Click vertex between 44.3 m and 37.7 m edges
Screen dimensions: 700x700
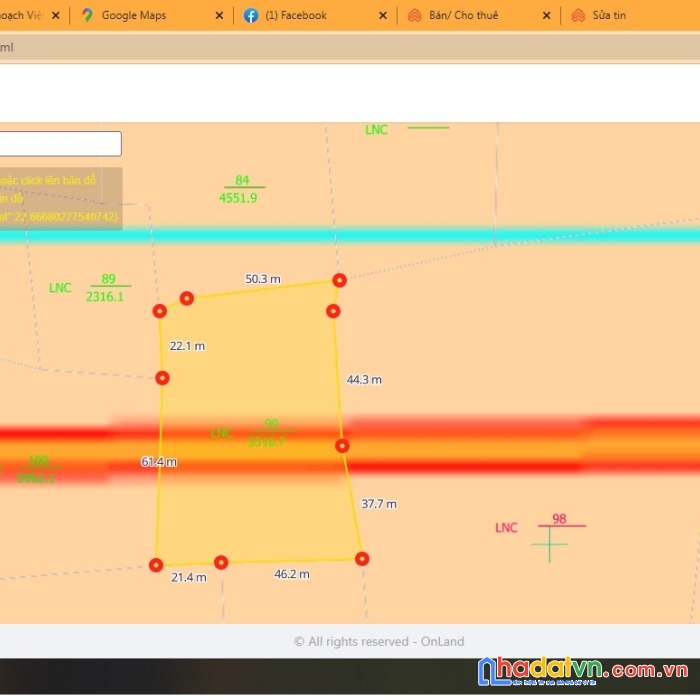pyautogui.click(x=342, y=446)
